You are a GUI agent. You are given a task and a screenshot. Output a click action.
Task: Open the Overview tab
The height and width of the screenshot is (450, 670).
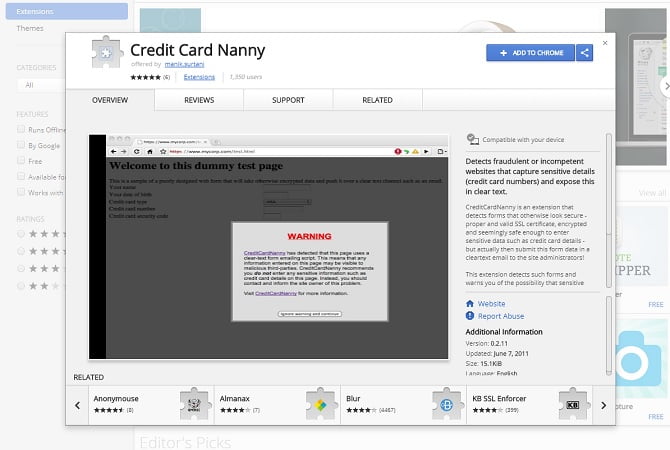pyautogui.click(x=110, y=100)
